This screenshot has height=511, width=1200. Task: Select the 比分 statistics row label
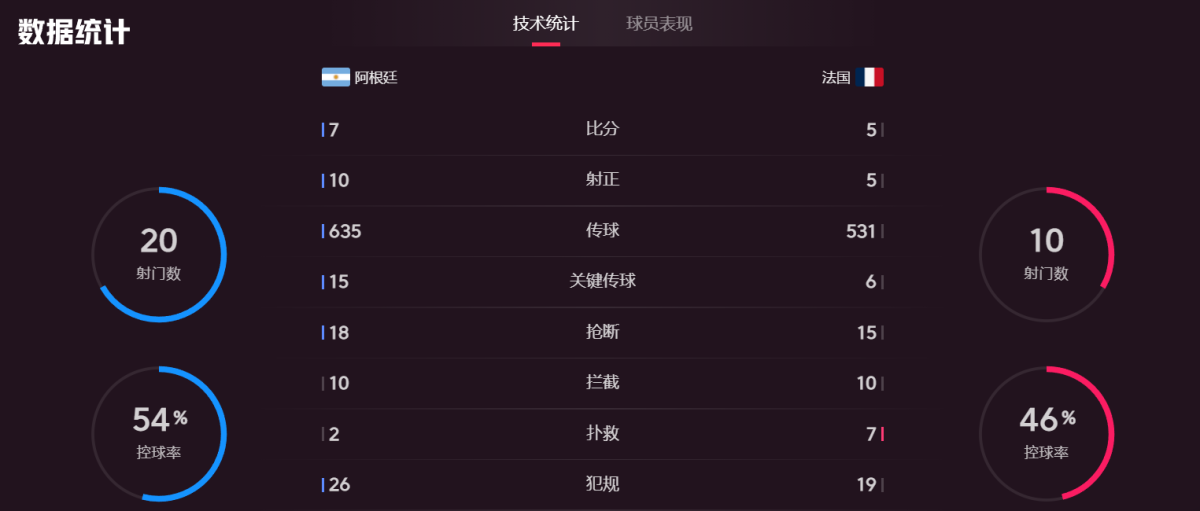[602, 129]
